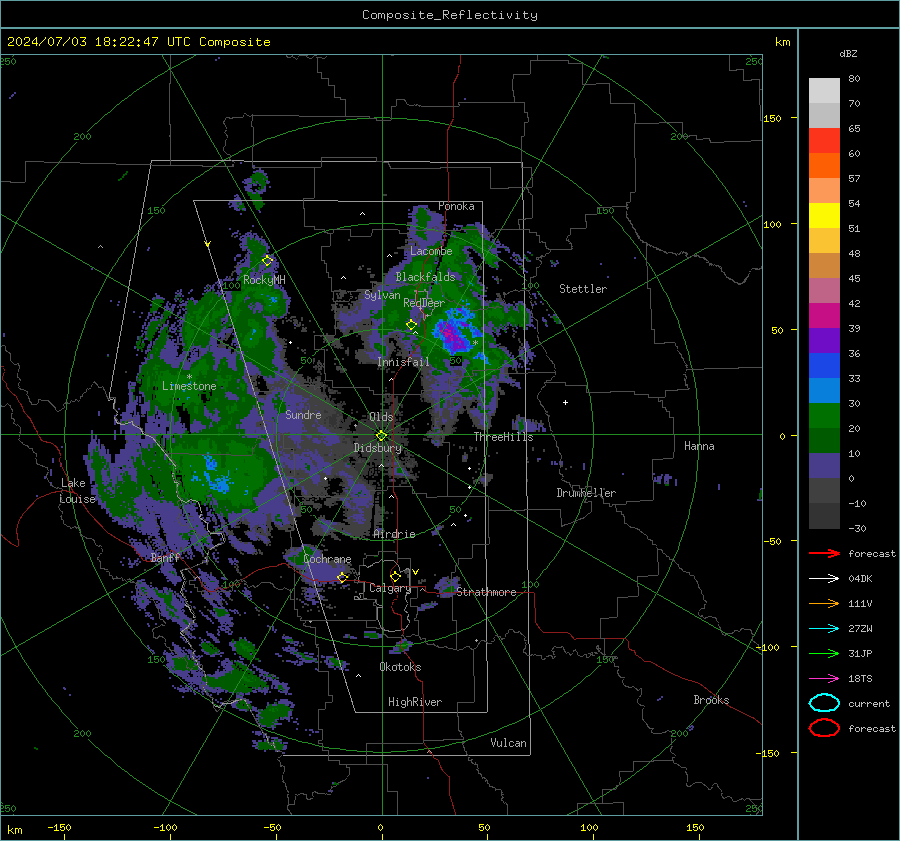Click the intense magenta storm core near RedDeer
900x841 pixels.
point(452,335)
